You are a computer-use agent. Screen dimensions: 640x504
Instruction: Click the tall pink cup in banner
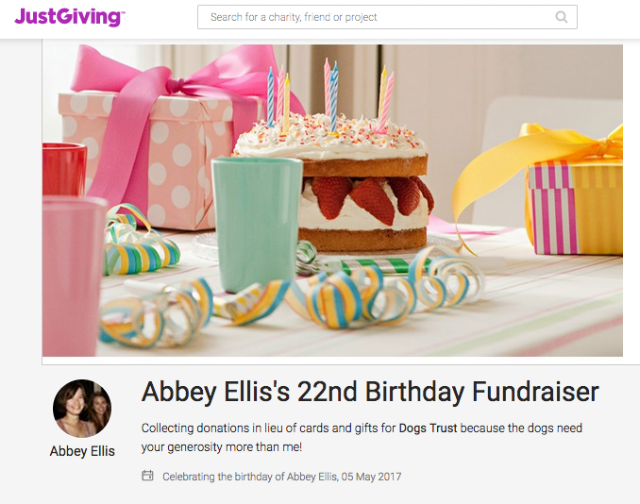pos(73,275)
